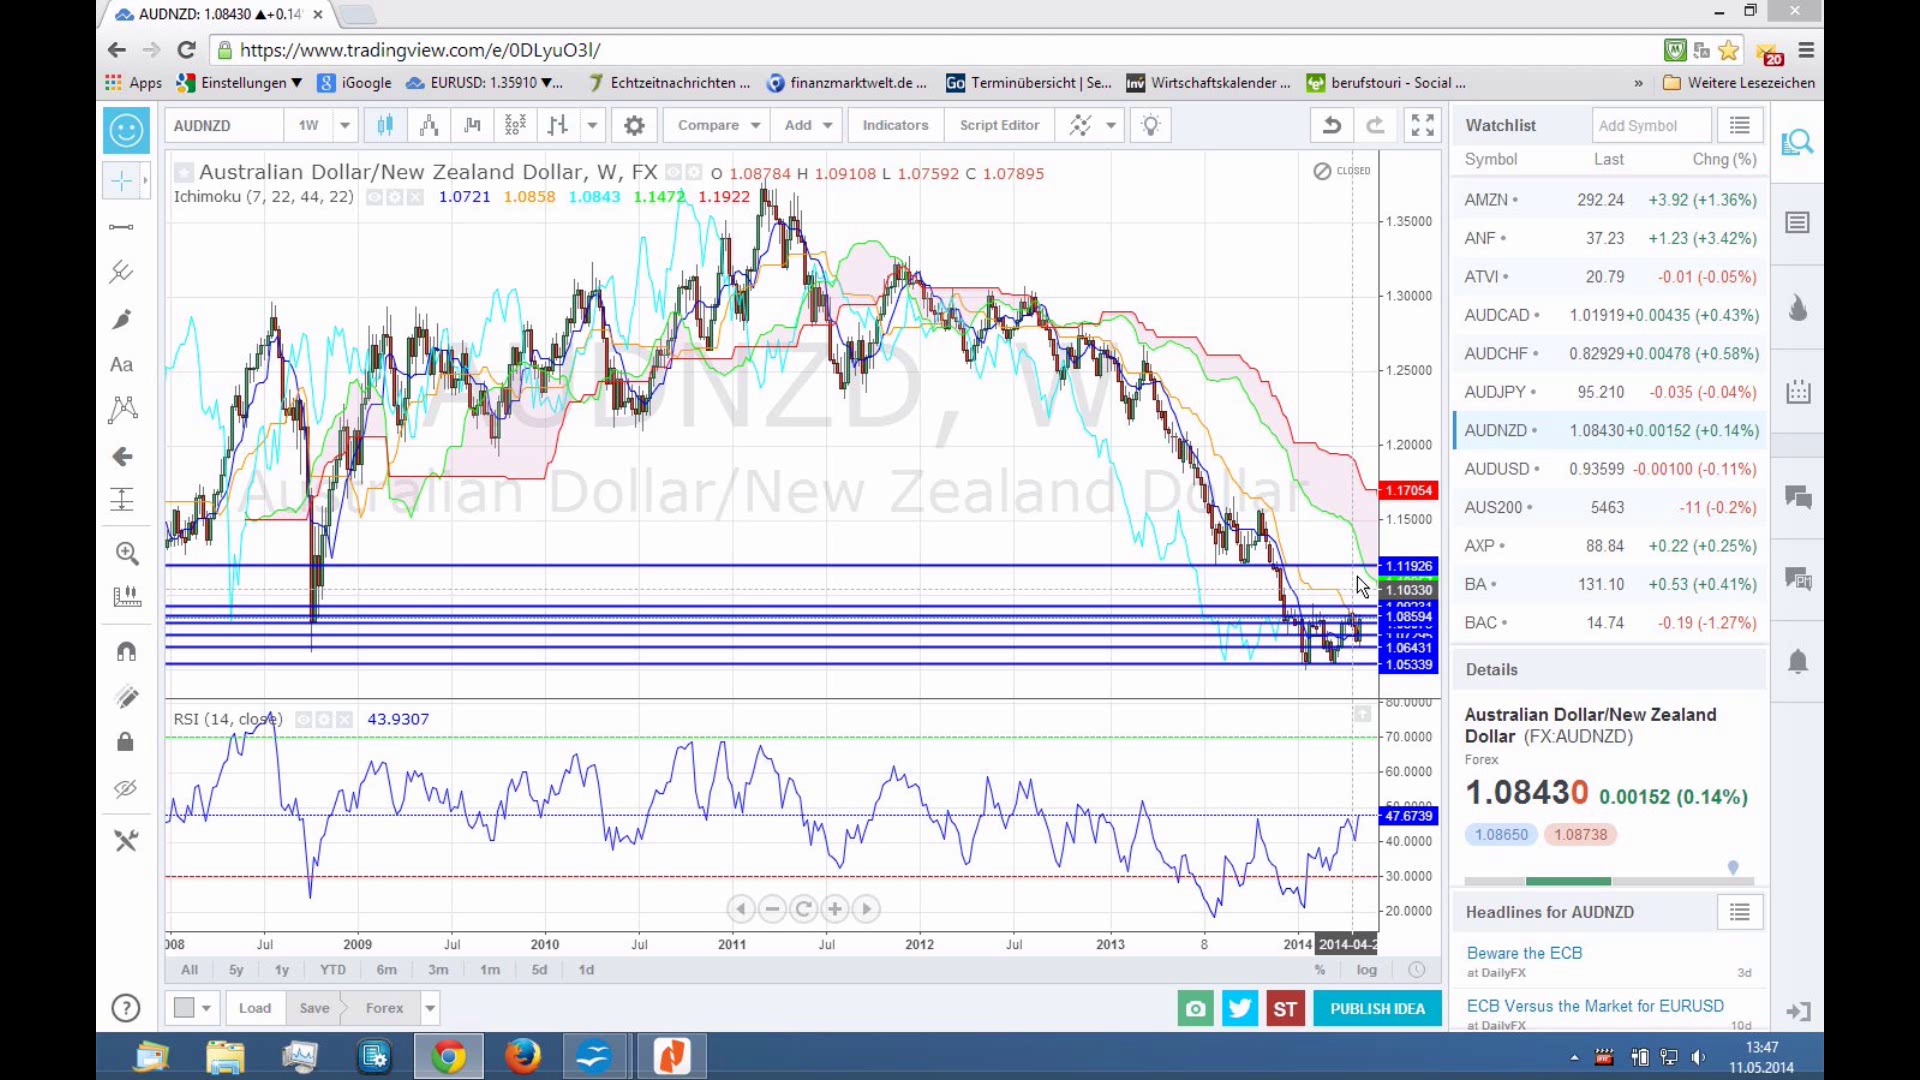Click the Zoom In magnifier tool
This screenshot has height=1080, width=1920.
point(127,553)
